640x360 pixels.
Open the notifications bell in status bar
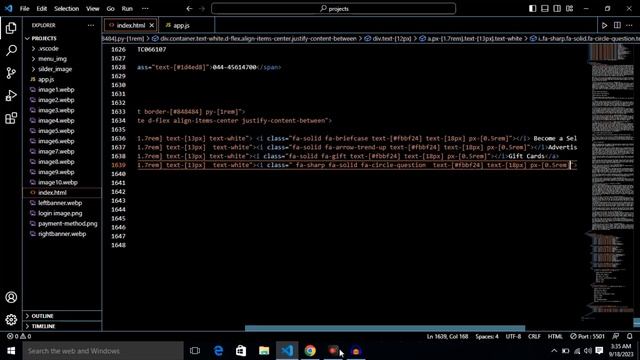pos(630,336)
